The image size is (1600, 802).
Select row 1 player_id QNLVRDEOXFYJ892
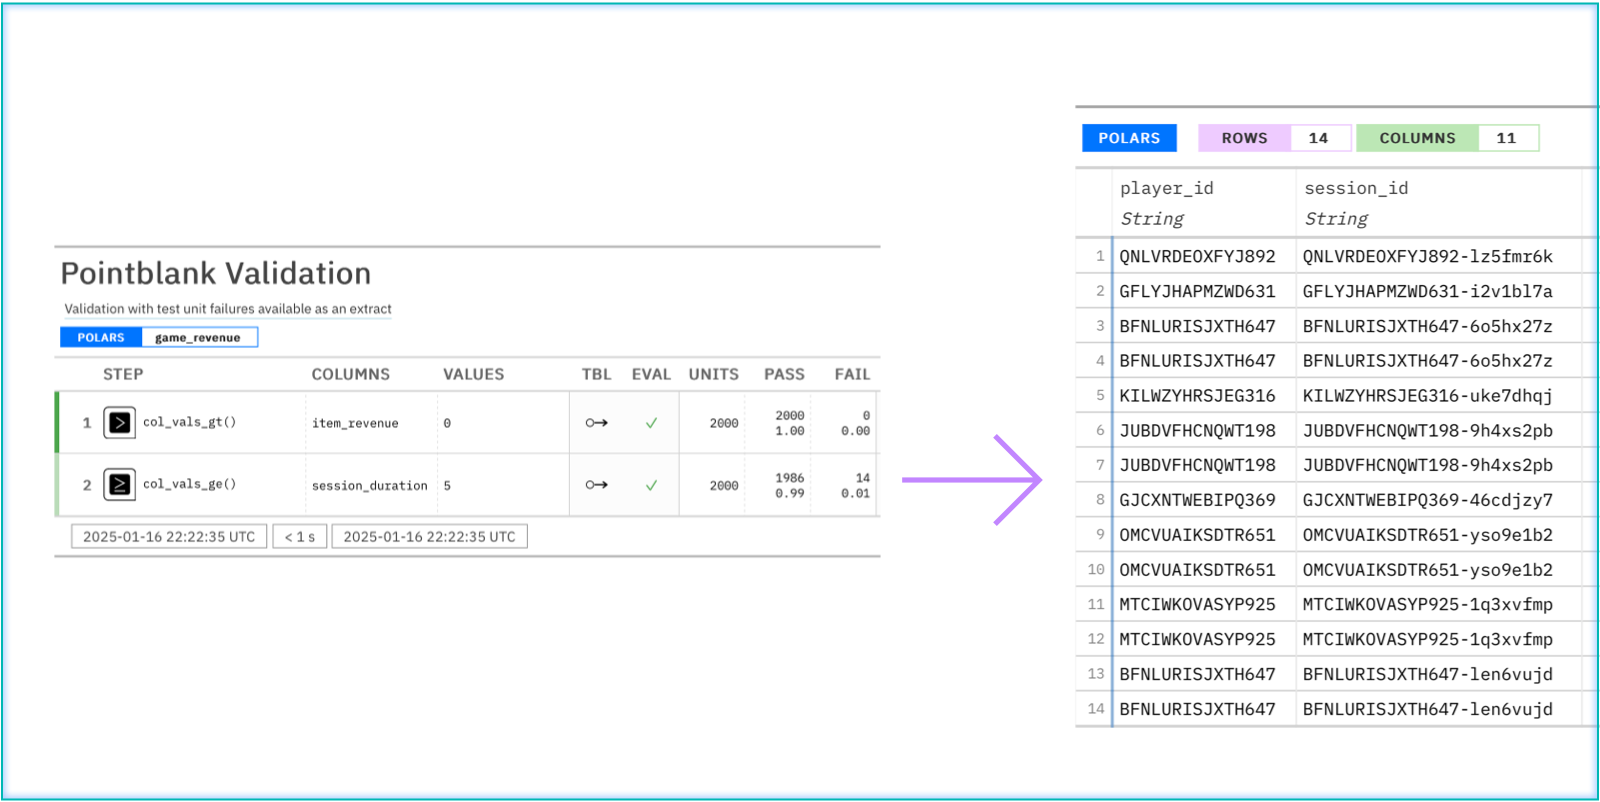tap(1197, 256)
